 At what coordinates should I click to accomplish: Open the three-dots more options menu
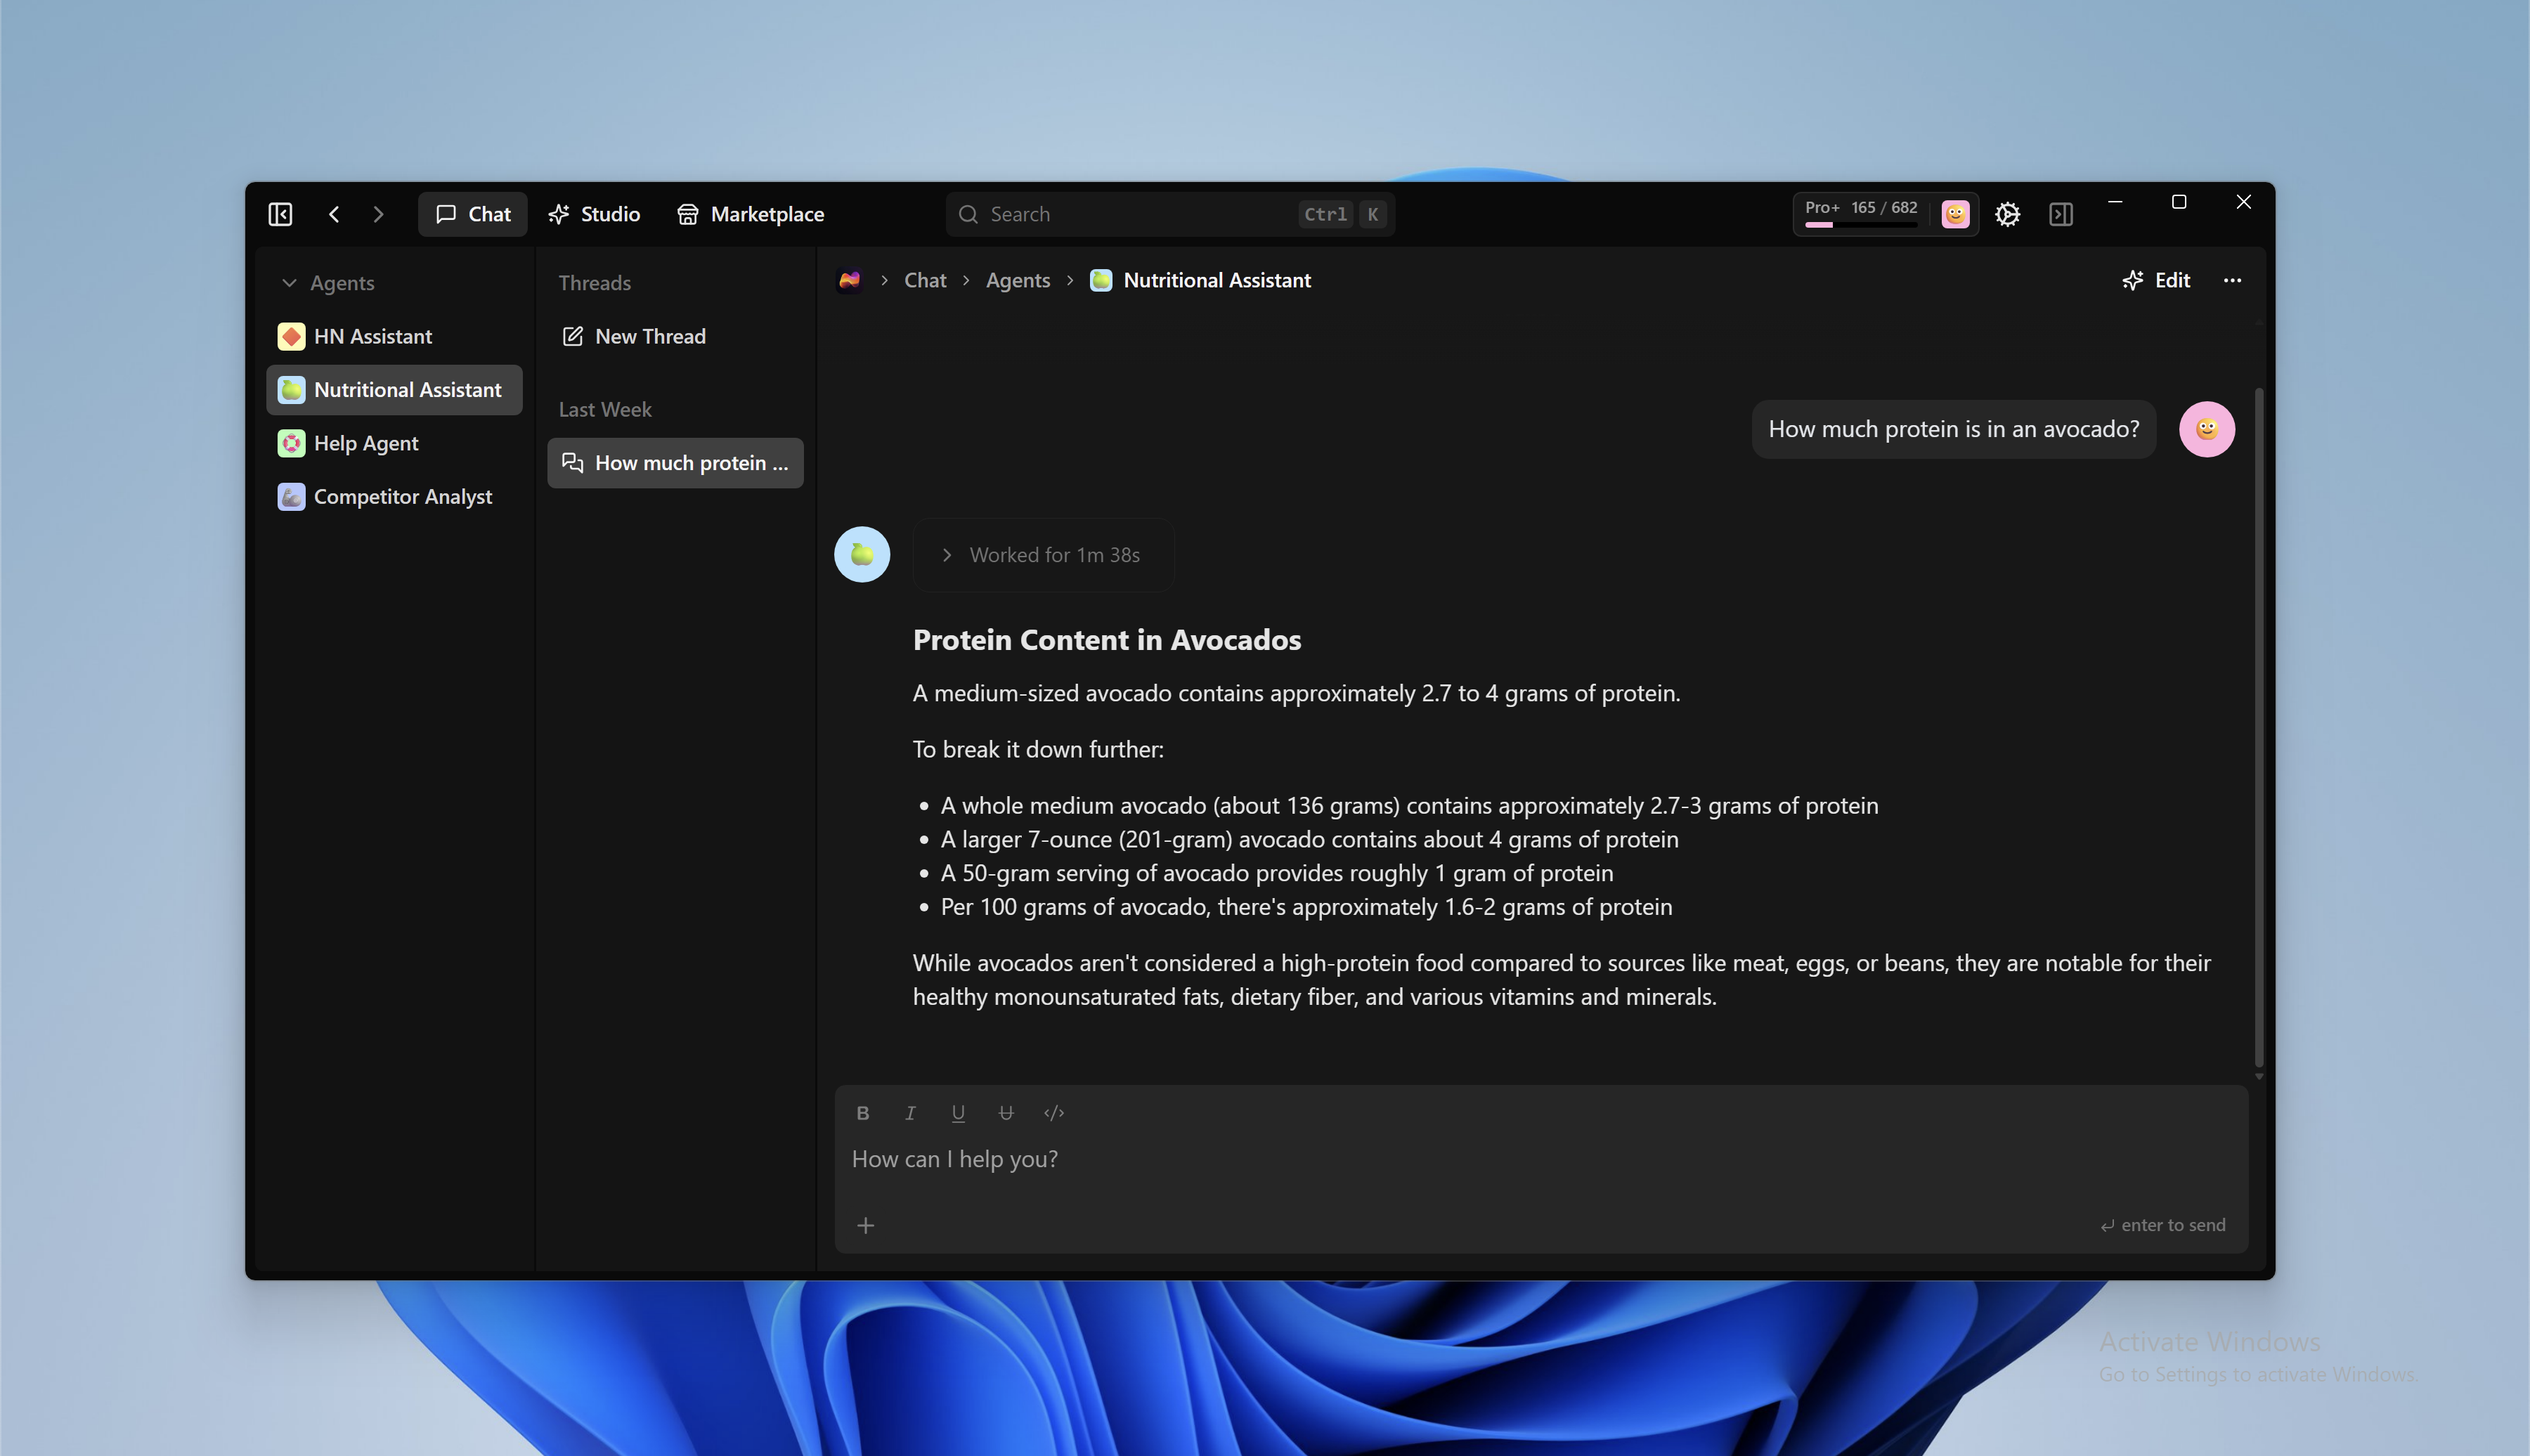pyautogui.click(x=2232, y=281)
